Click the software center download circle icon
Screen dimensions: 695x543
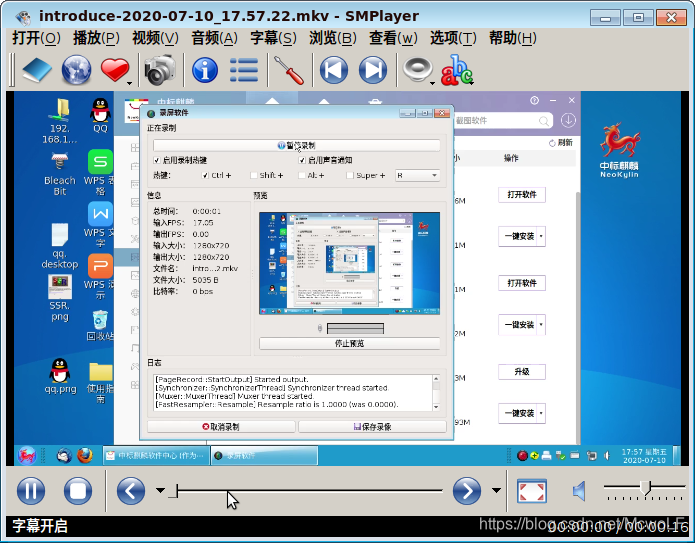(x=568, y=120)
